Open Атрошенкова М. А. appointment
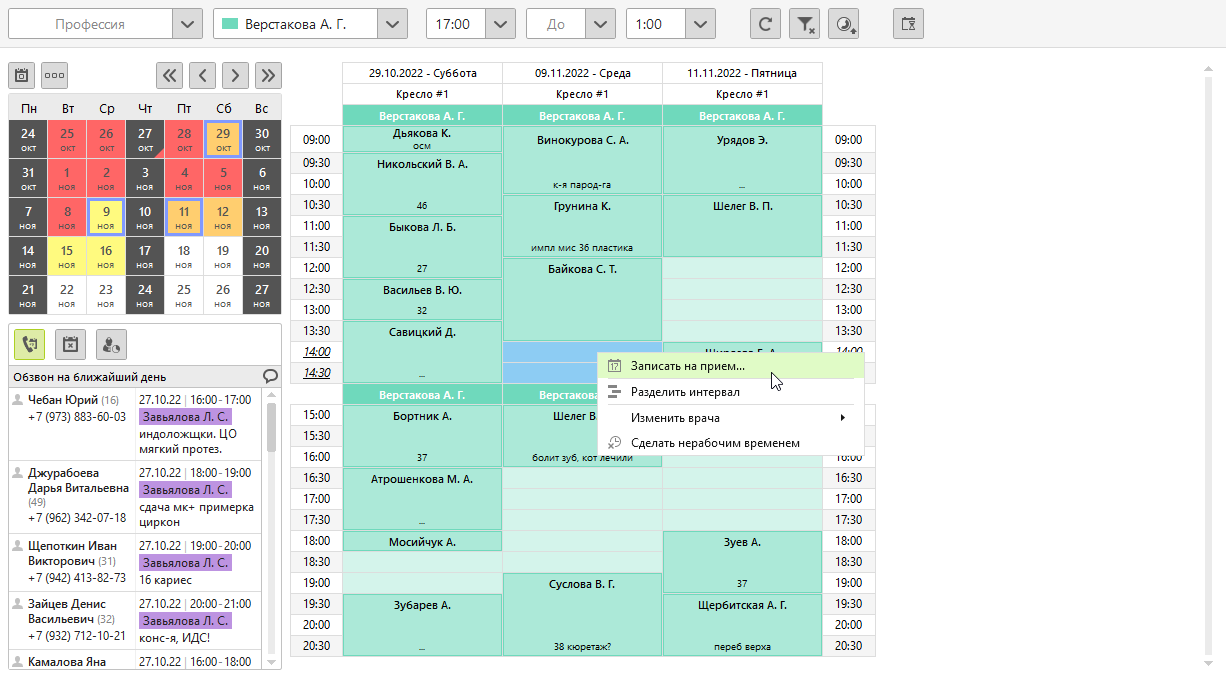The height and width of the screenshot is (678, 1226). 422,498
